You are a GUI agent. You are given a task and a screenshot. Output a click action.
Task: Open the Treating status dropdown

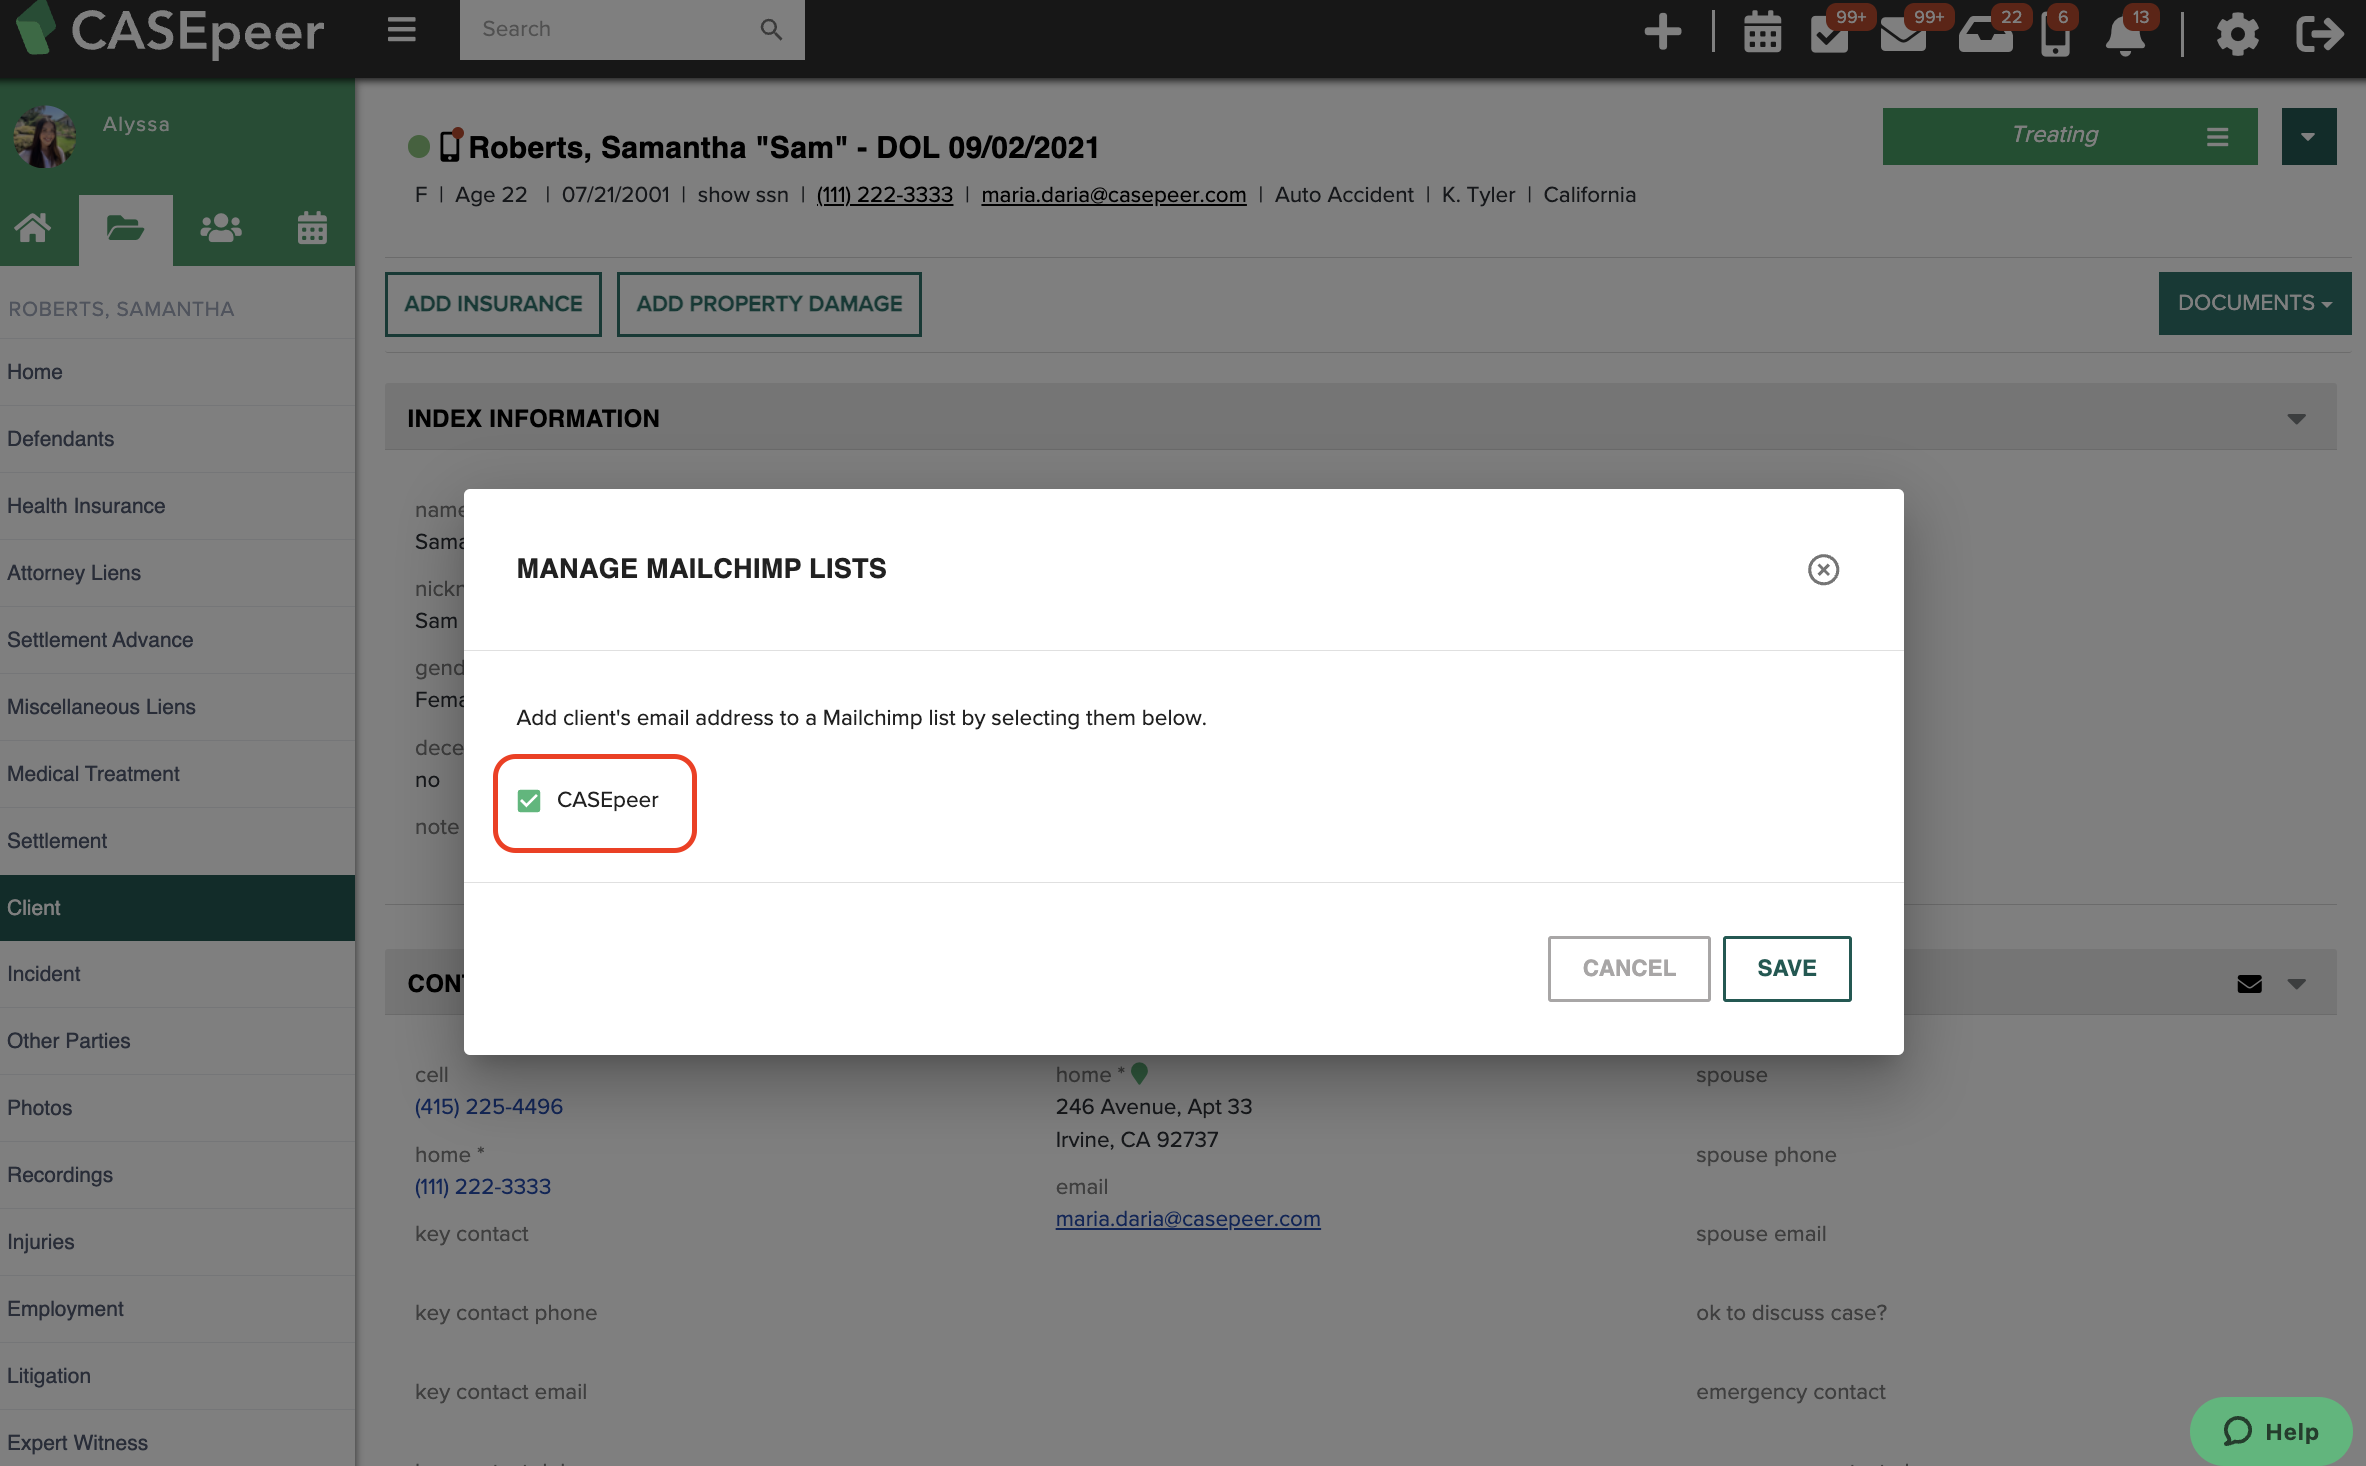click(x=2069, y=136)
